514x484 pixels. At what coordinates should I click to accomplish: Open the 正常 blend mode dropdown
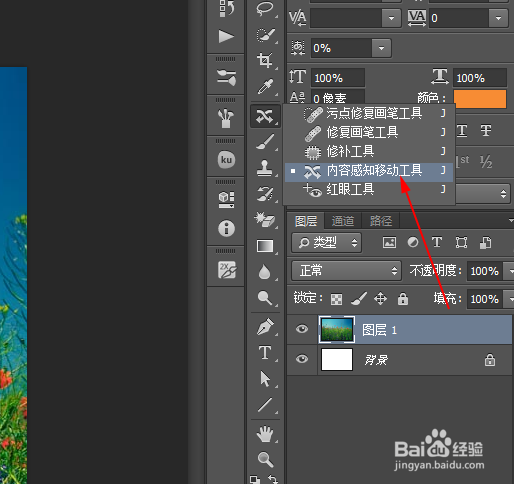coord(346,271)
